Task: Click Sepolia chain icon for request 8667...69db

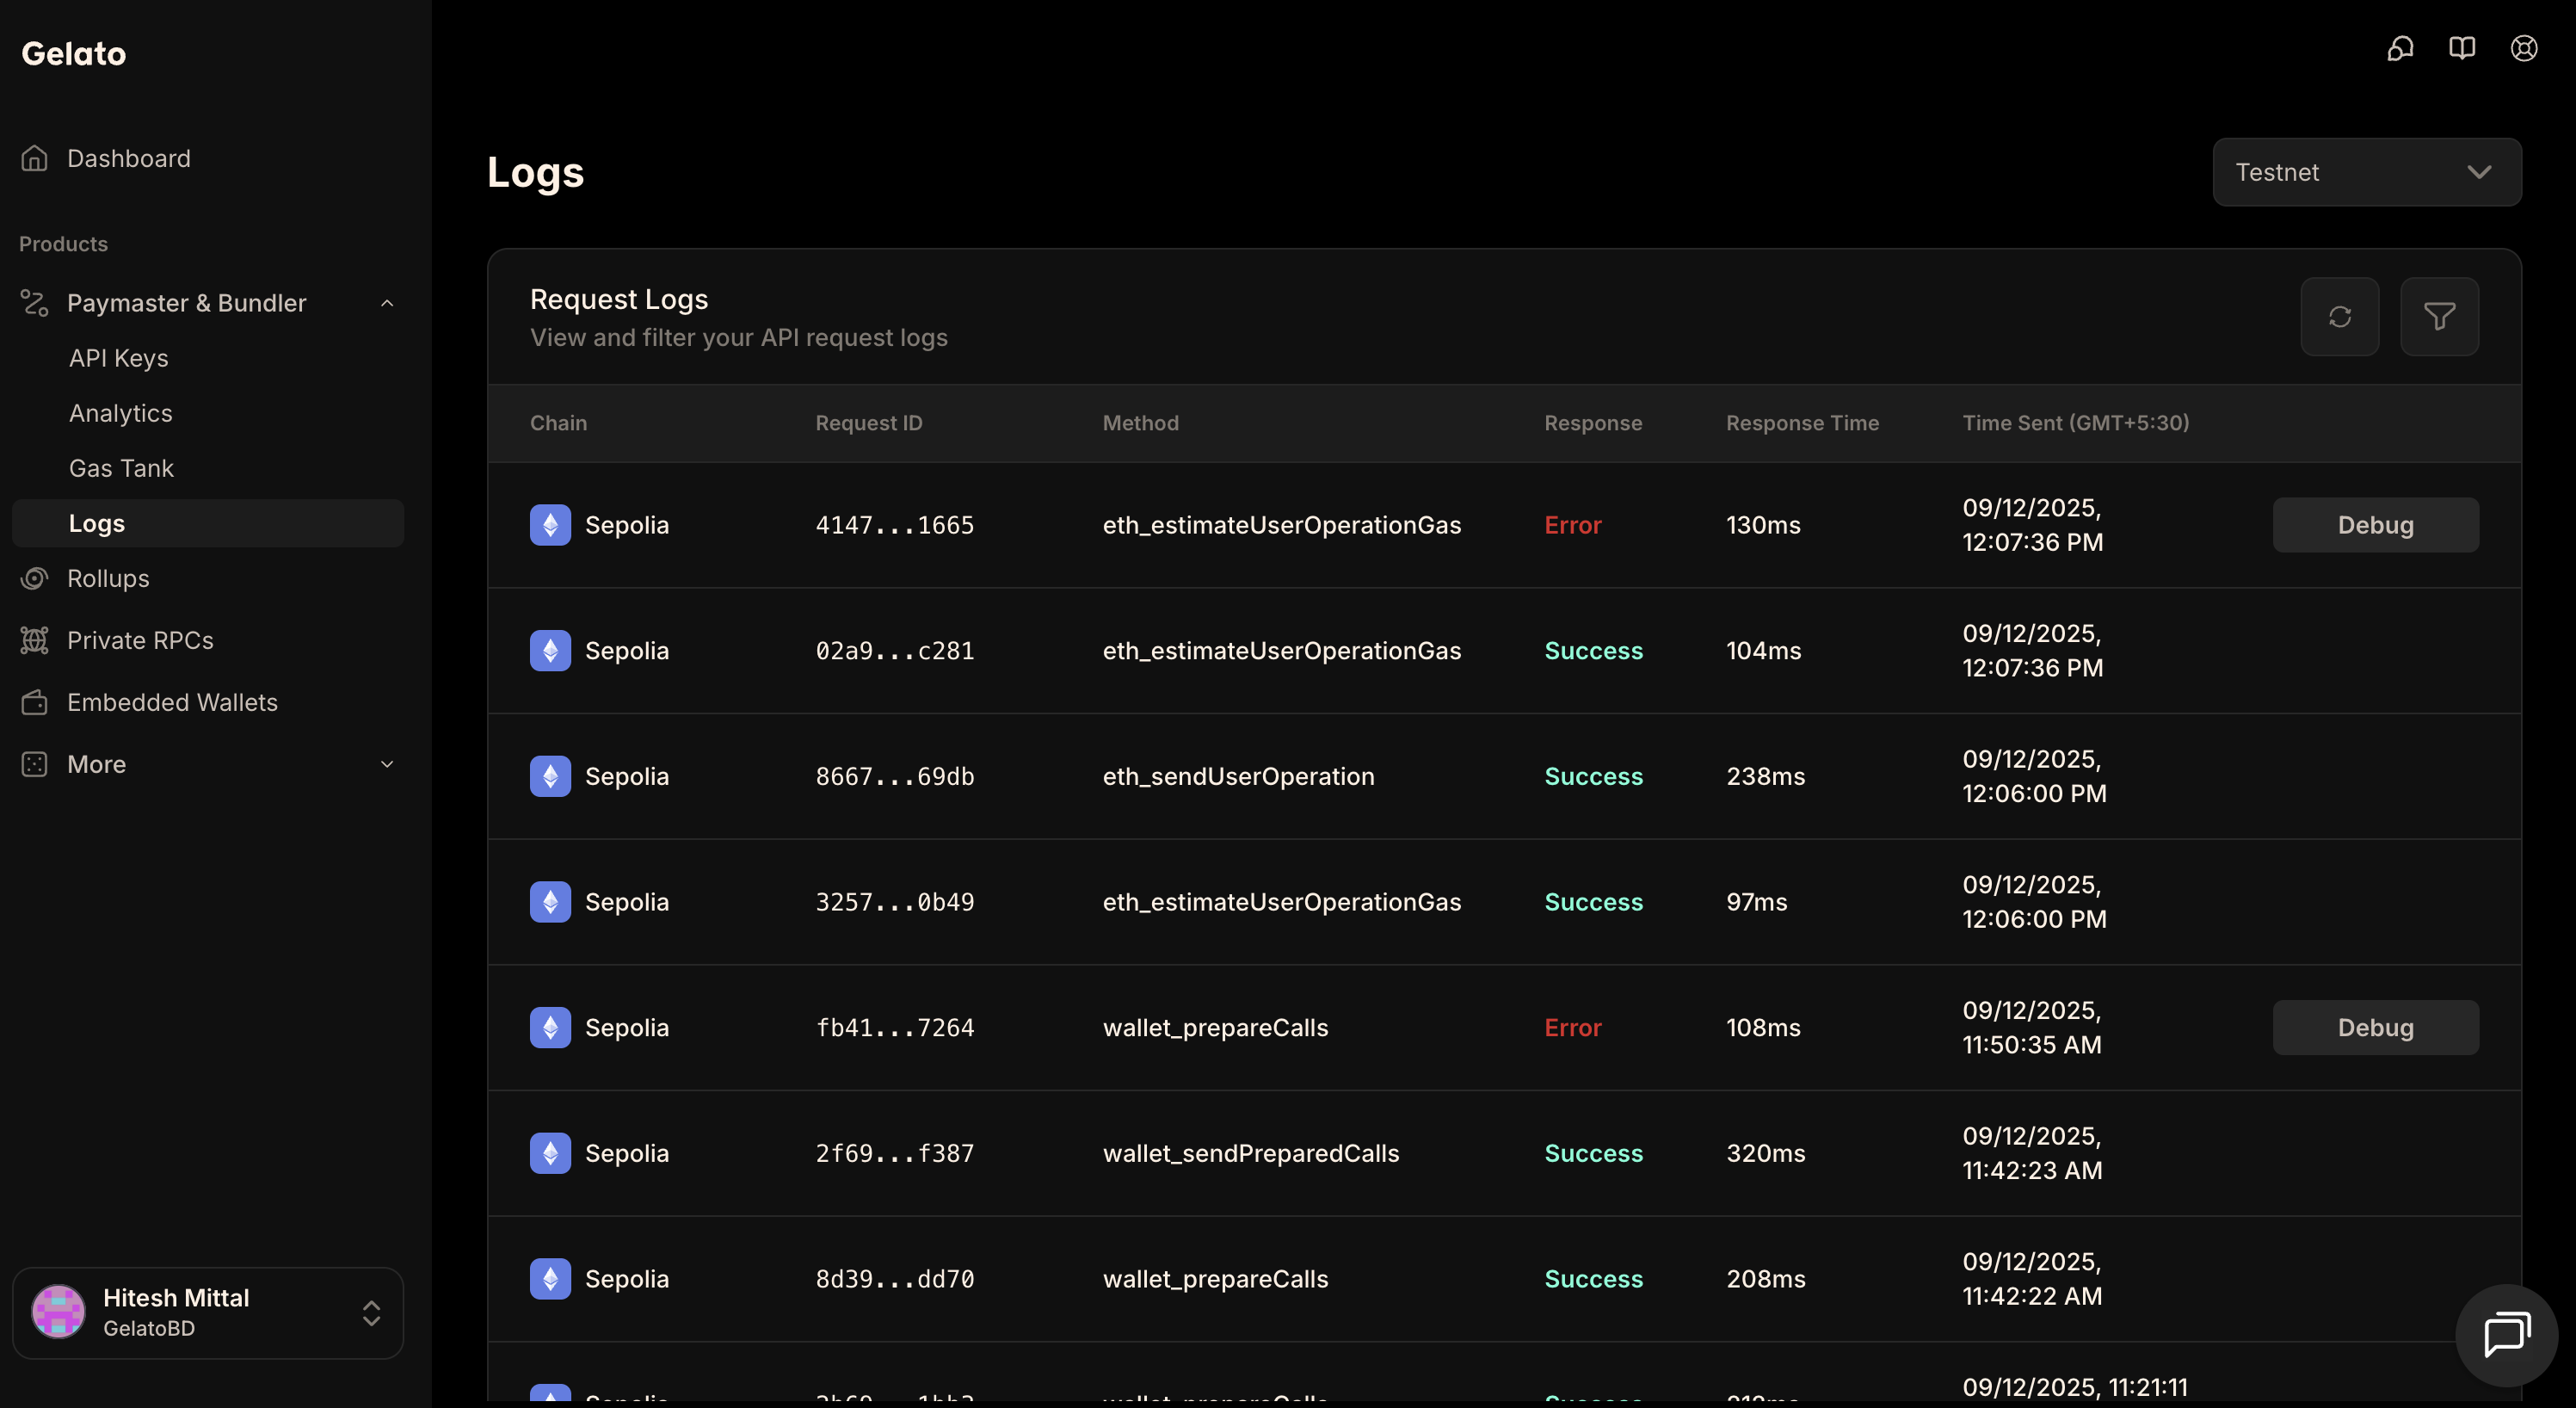Action: [550, 776]
